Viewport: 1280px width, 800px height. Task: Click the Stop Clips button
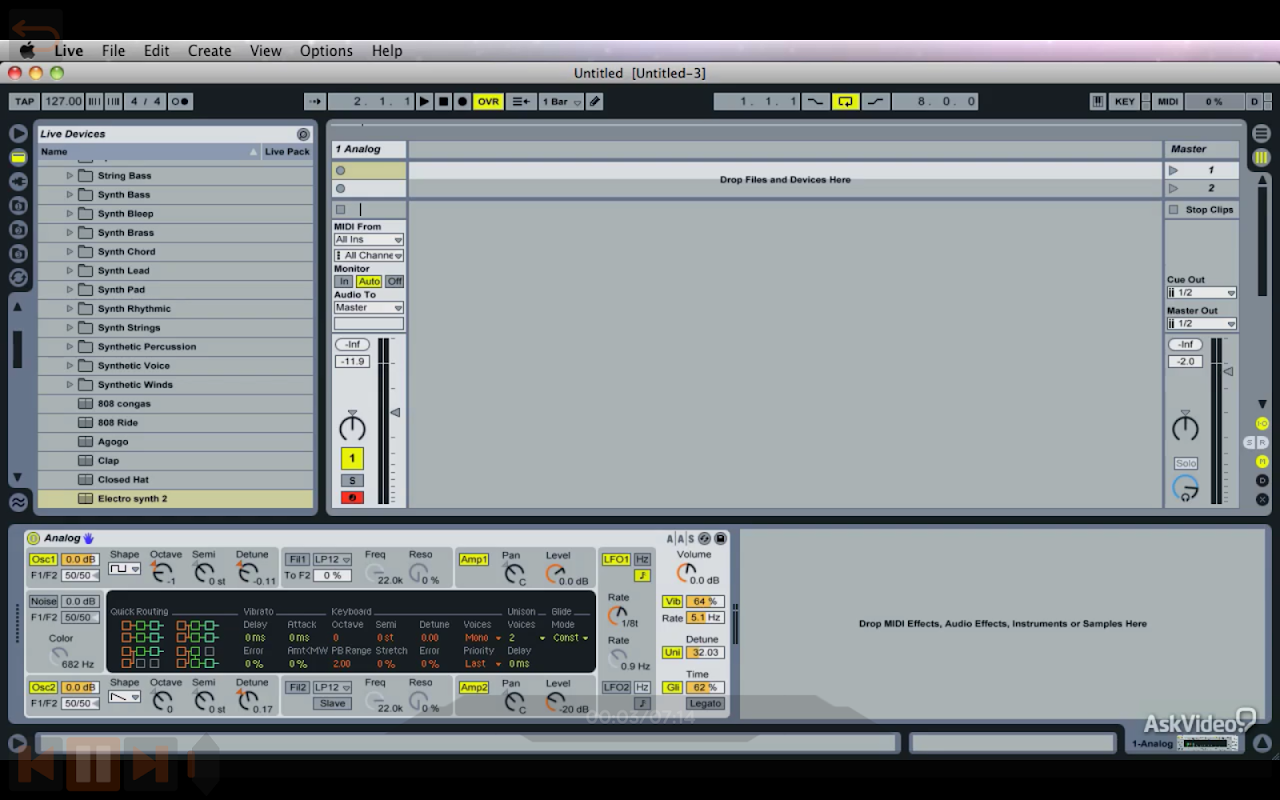tap(1202, 210)
